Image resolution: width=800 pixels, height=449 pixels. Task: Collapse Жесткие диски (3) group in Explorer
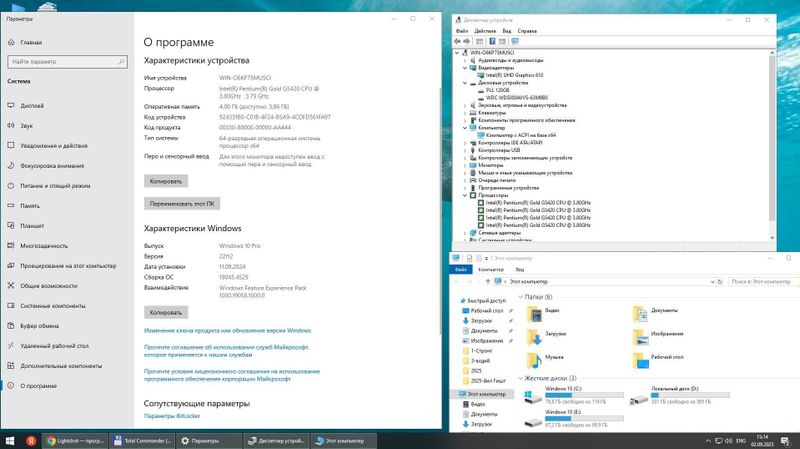pos(520,379)
